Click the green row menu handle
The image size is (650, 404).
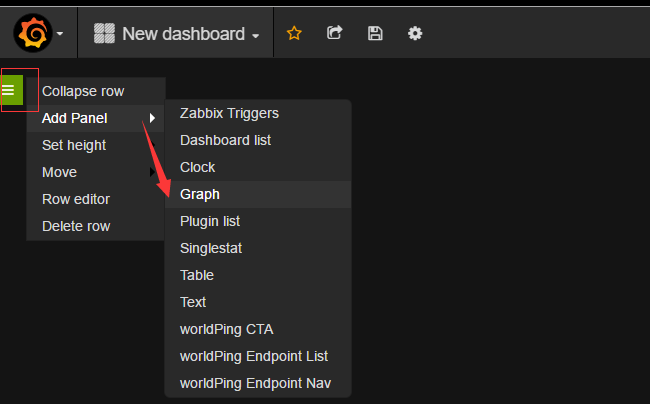(12, 90)
